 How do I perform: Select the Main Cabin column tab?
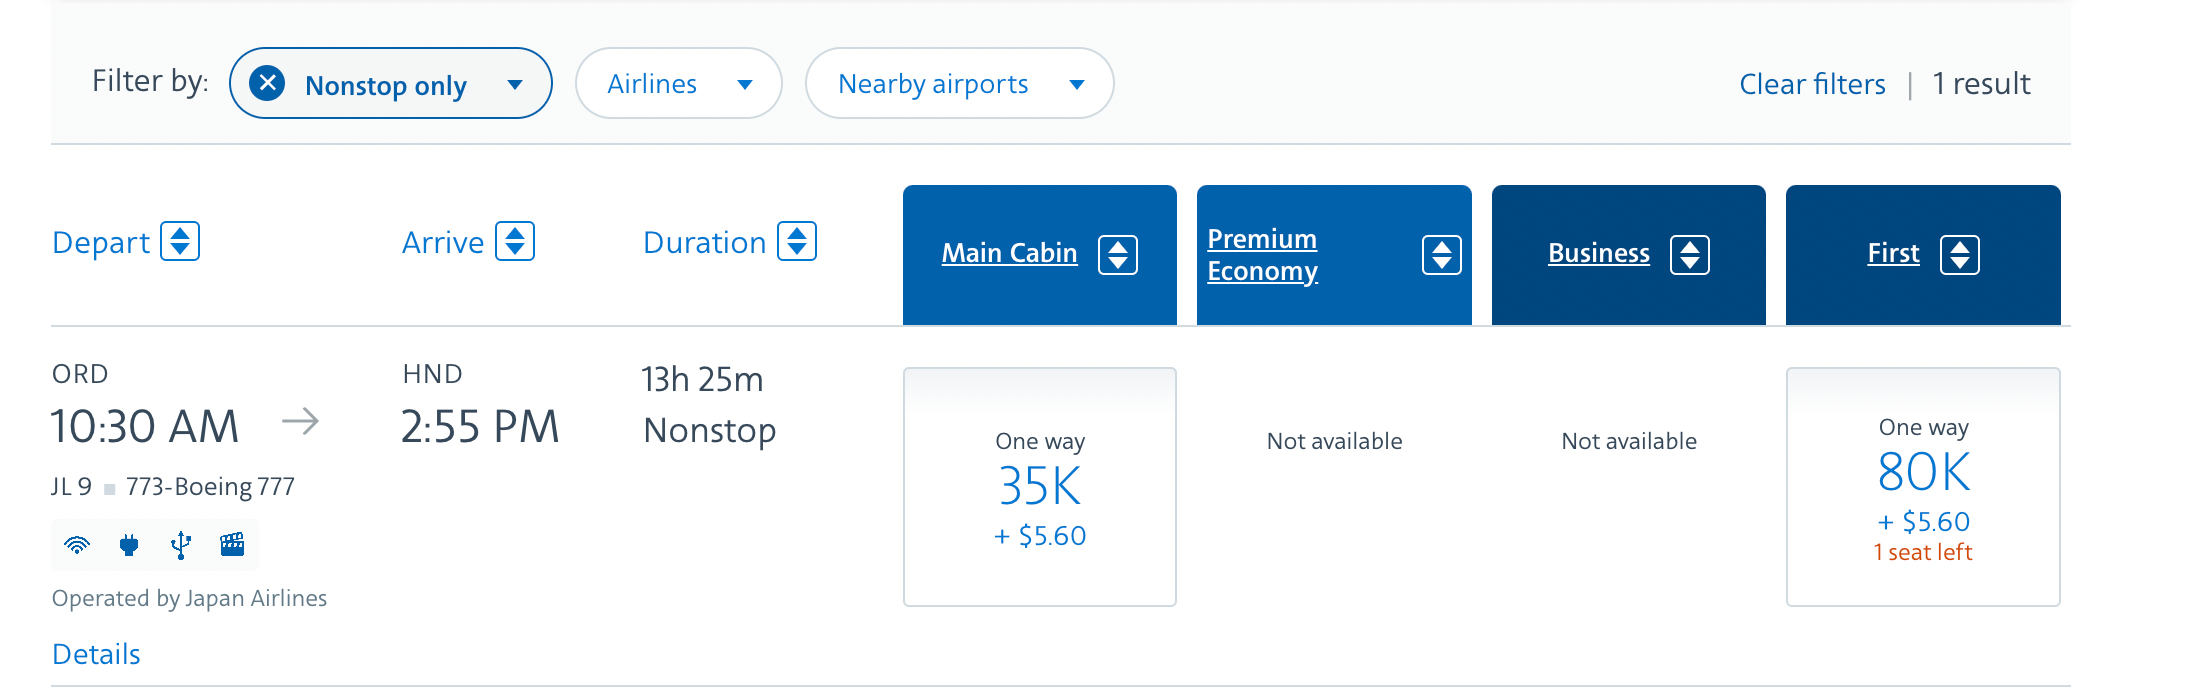1009,253
